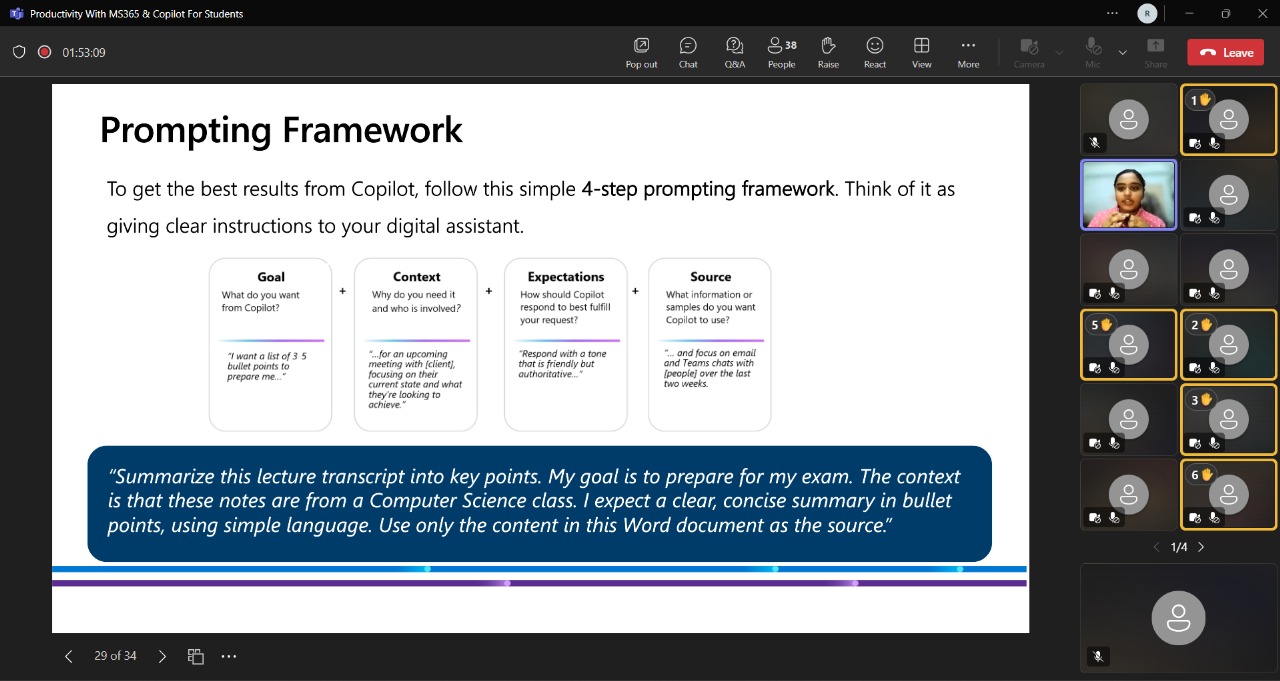Screen dimensions: 1280x681
Task: Show the People list
Action: tap(781, 52)
